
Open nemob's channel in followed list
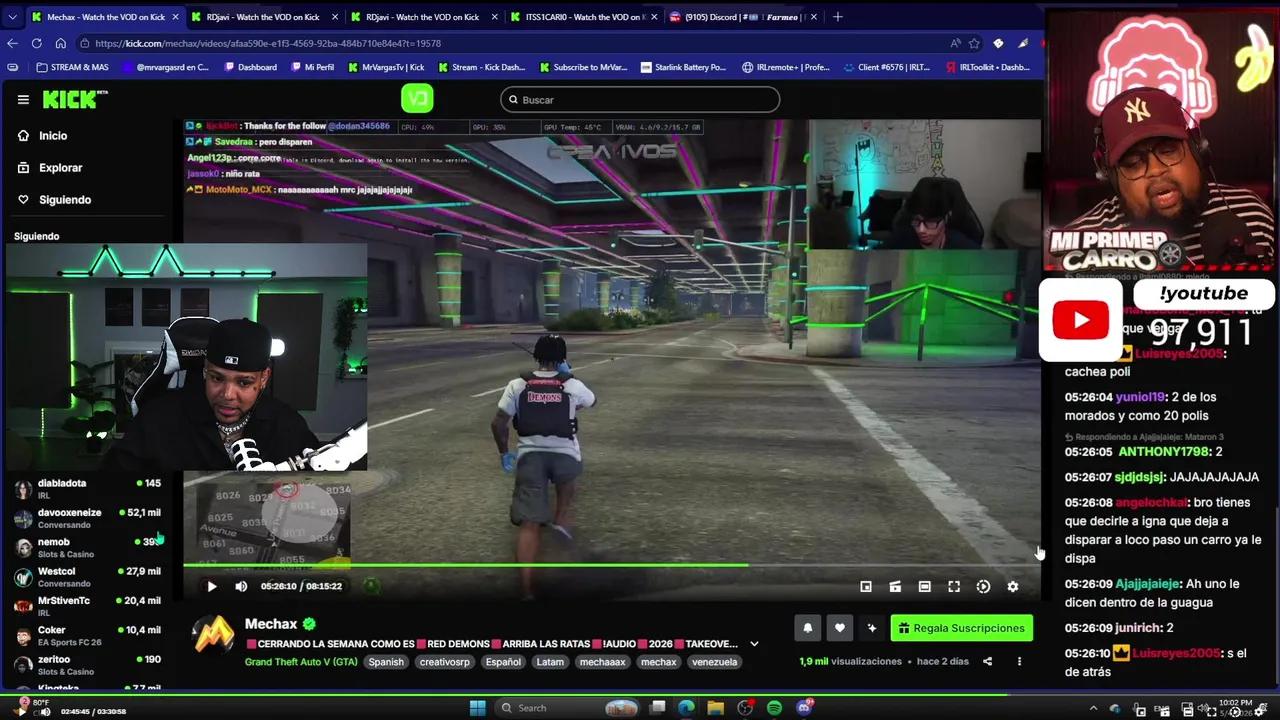[88, 547]
